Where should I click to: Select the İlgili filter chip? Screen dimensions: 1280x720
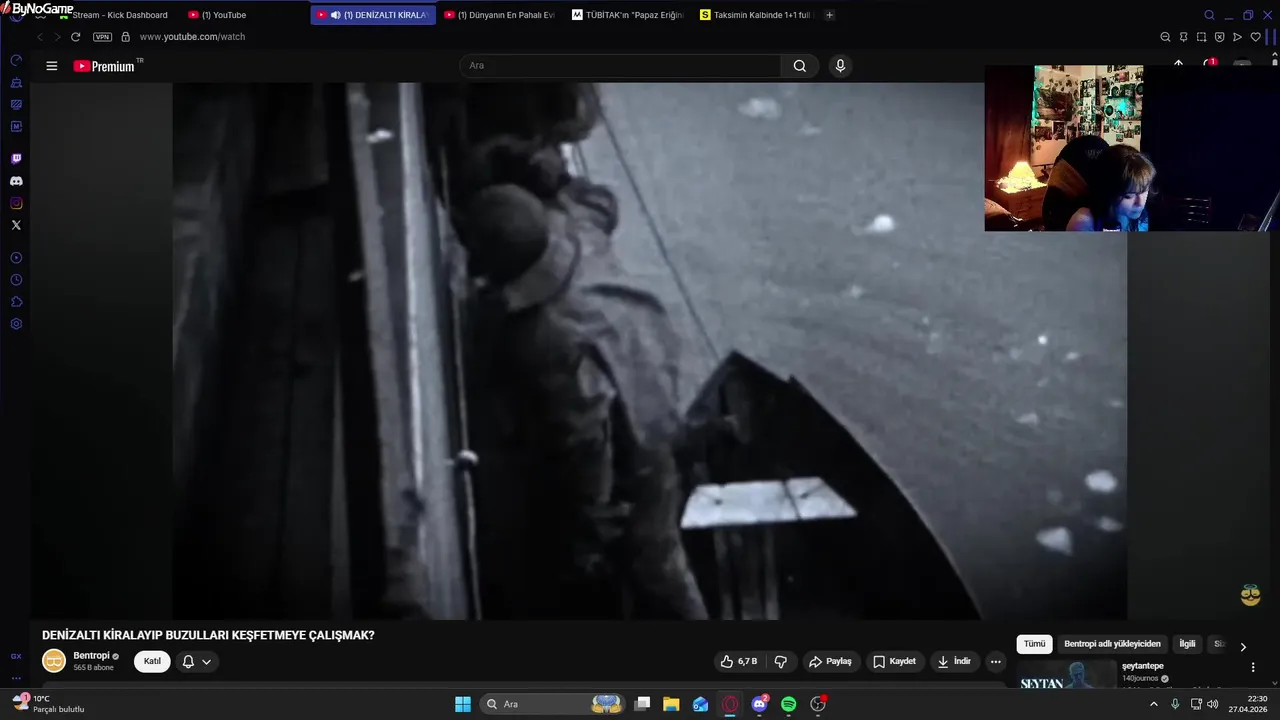pos(1187,644)
